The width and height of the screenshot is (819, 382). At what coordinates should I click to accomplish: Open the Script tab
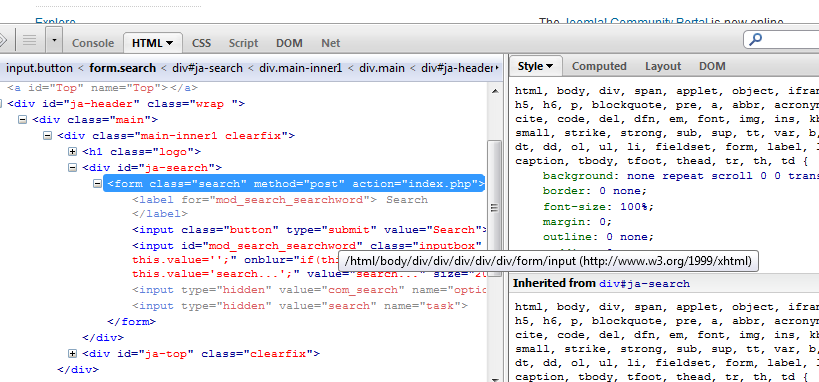coord(243,43)
